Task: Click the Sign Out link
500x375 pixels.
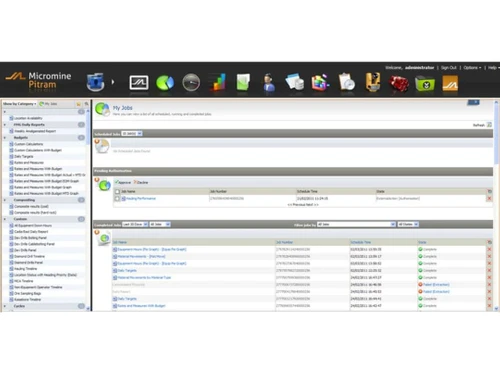Action: coord(449,68)
